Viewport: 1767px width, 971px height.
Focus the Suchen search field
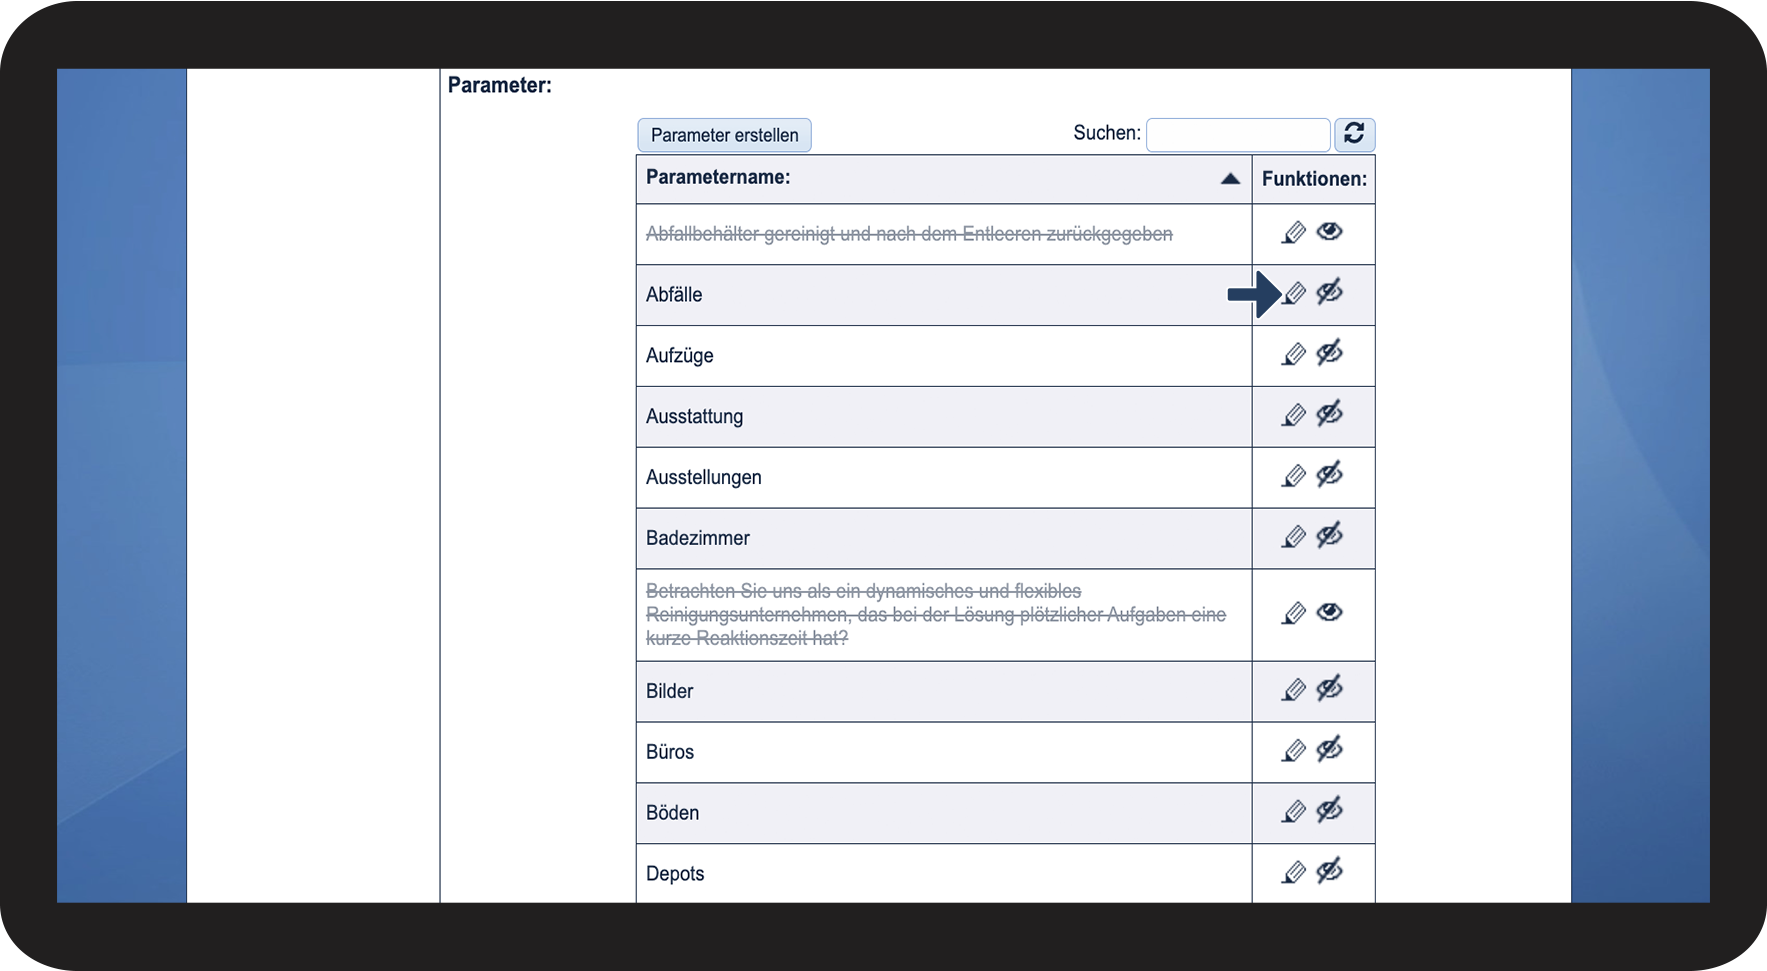(1237, 135)
